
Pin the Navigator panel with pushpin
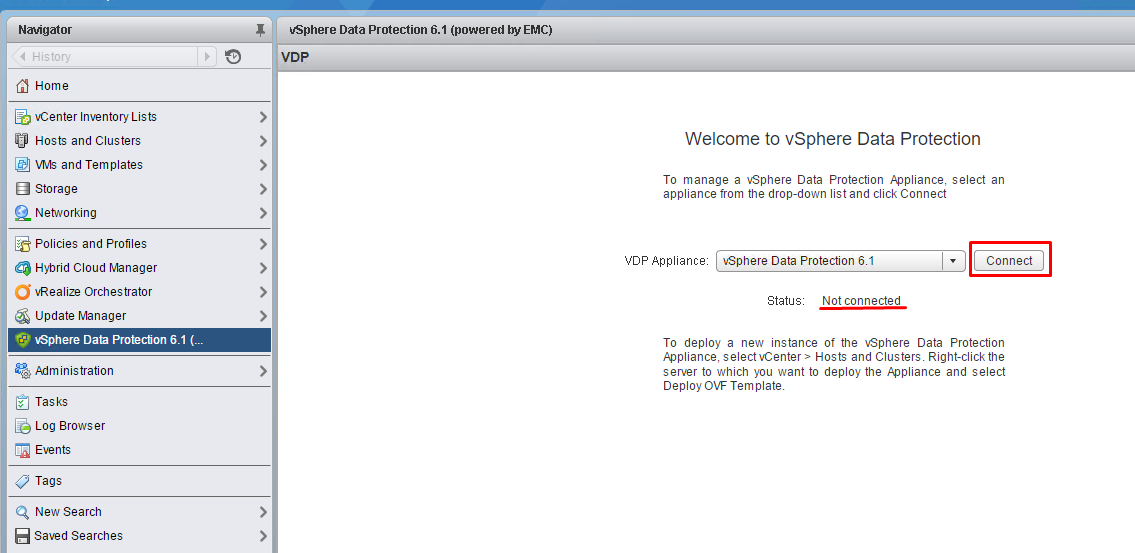[x=261, y=30]
